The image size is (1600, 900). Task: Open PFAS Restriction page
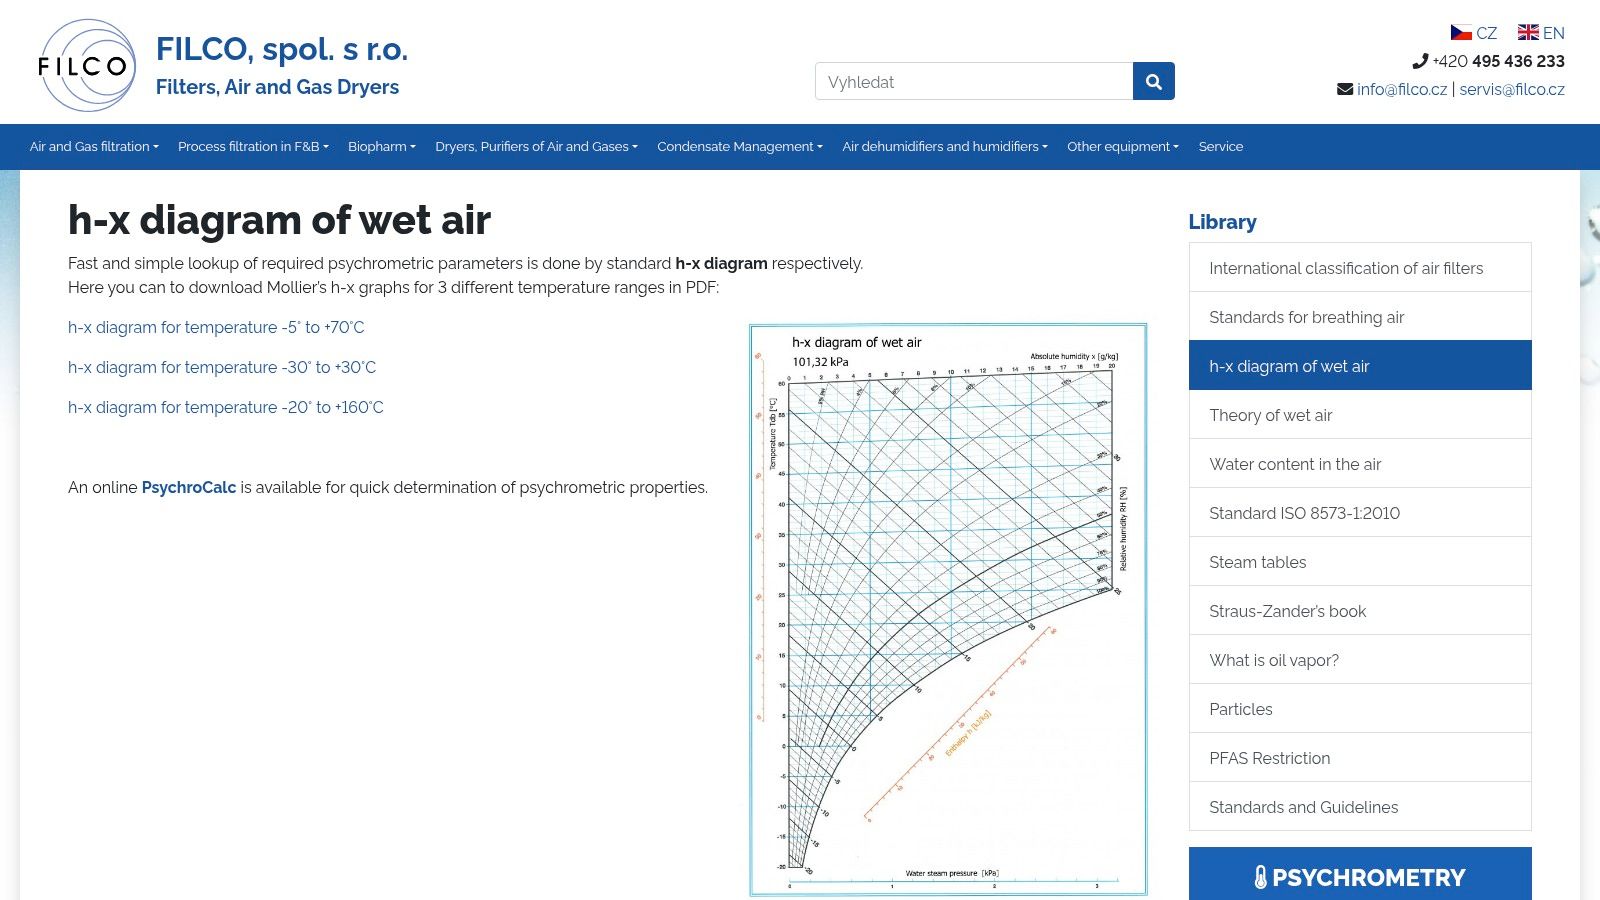1360,758
